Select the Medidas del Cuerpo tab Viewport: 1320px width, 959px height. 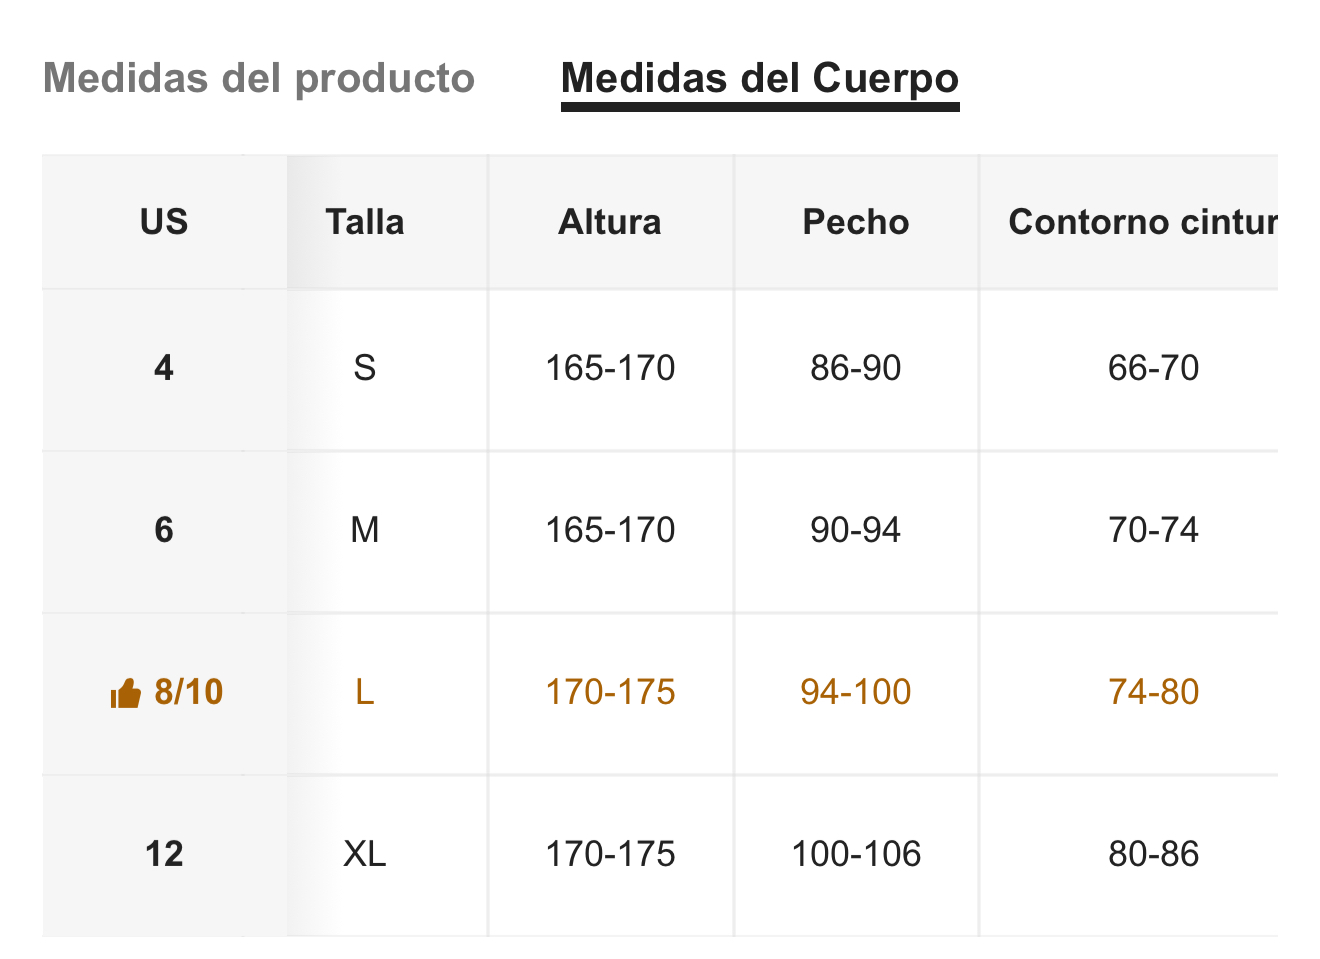760,78
